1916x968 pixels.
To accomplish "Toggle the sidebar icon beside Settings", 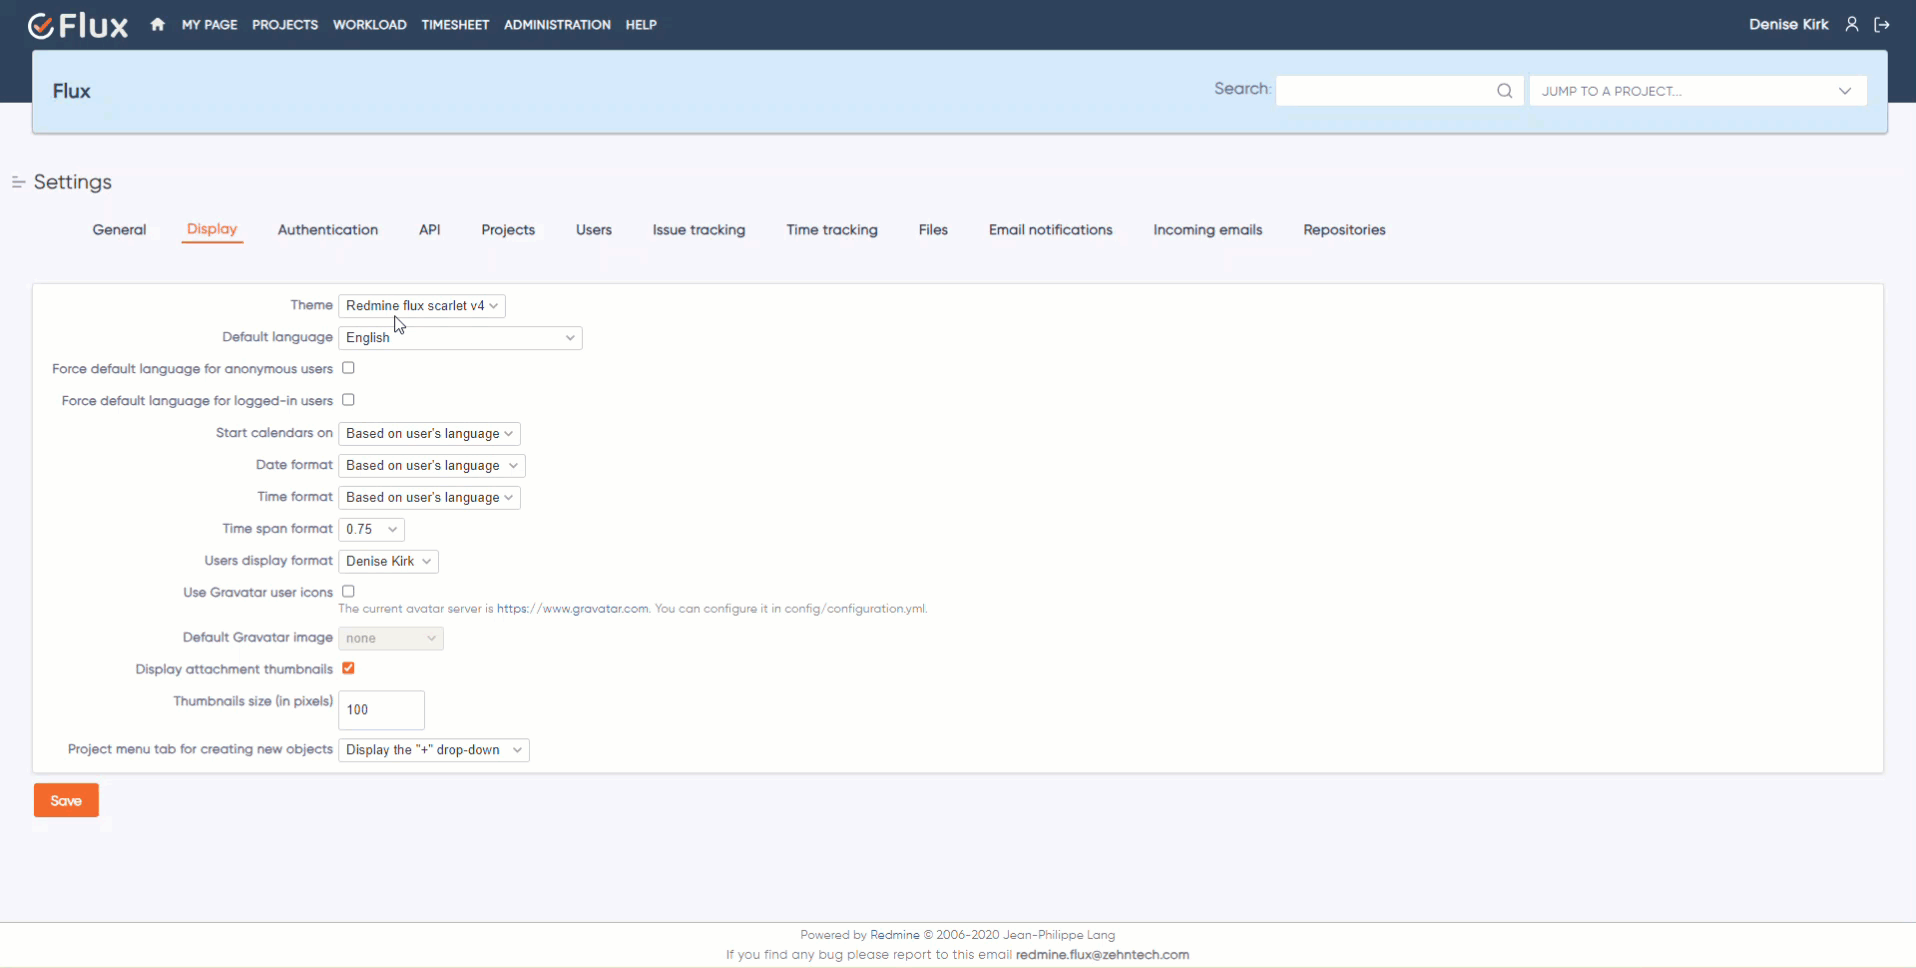I will click(x=18, y=182).
